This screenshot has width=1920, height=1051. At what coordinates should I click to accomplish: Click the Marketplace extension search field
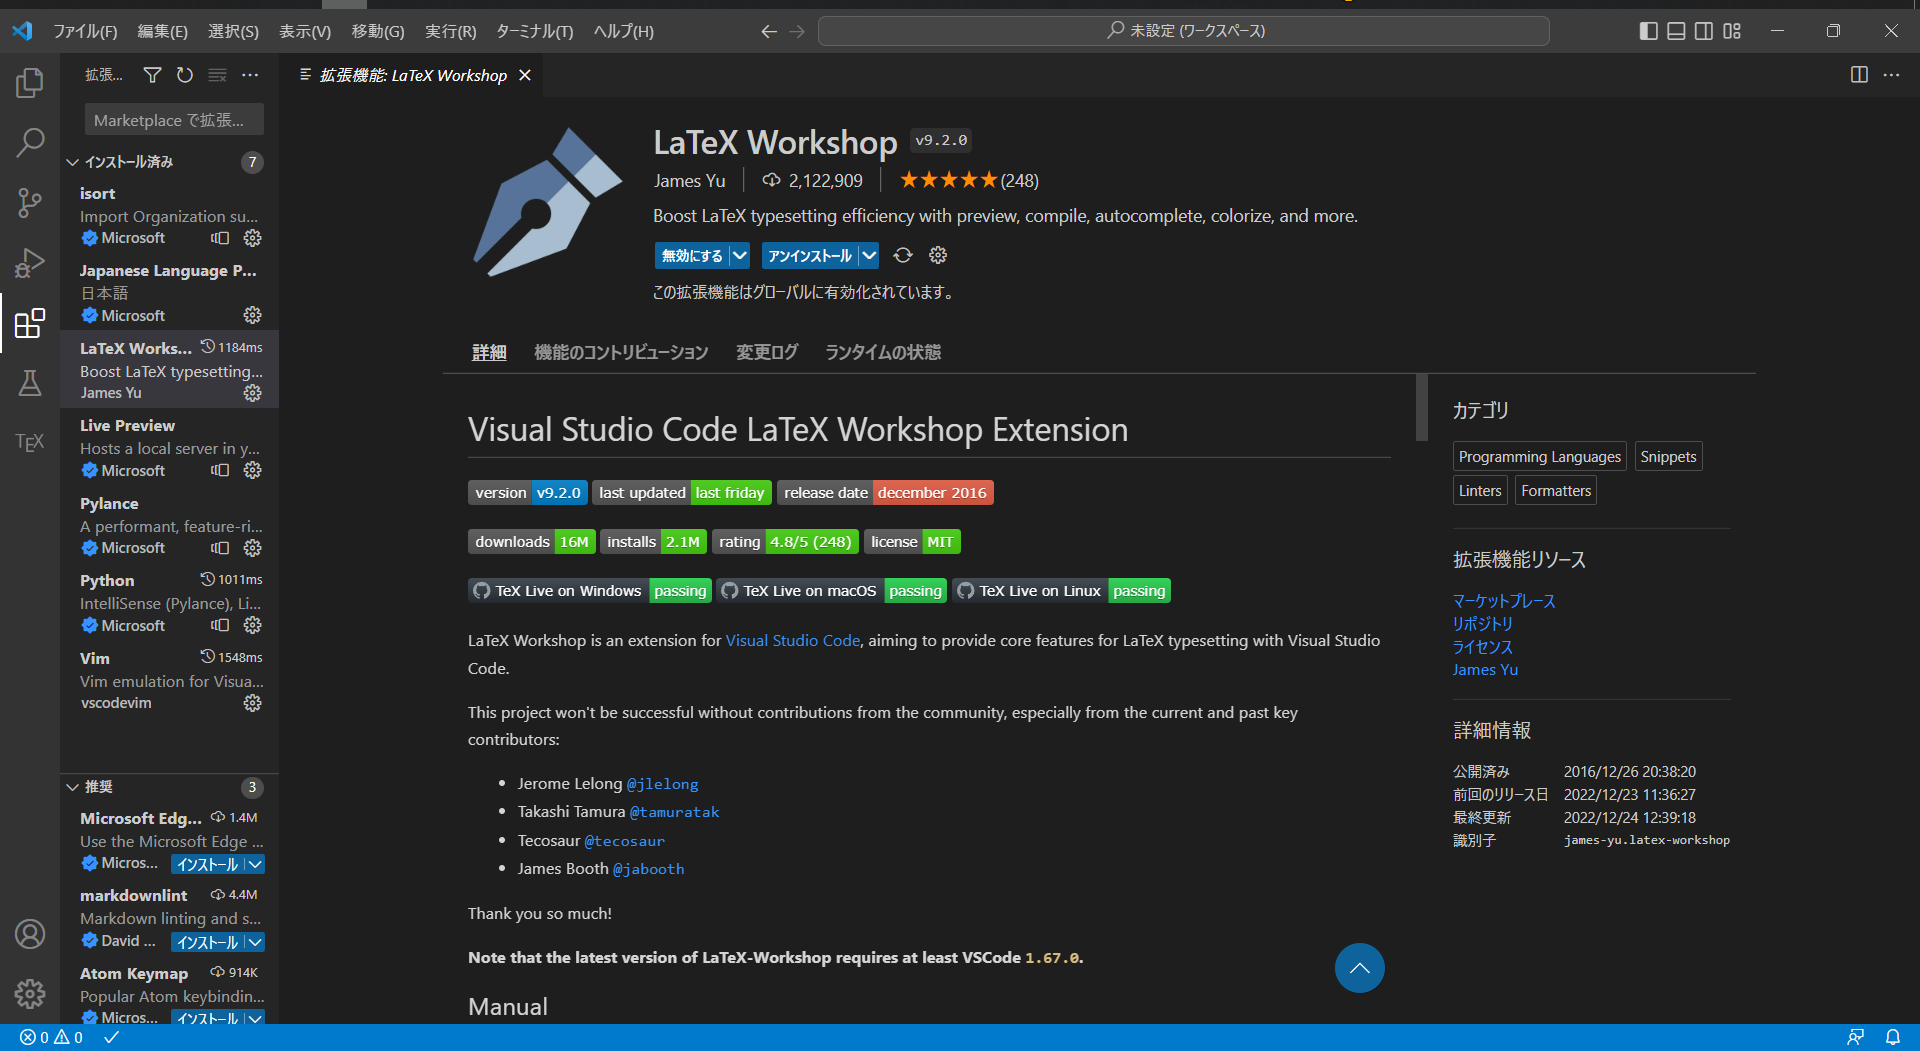tap(174, 120)
